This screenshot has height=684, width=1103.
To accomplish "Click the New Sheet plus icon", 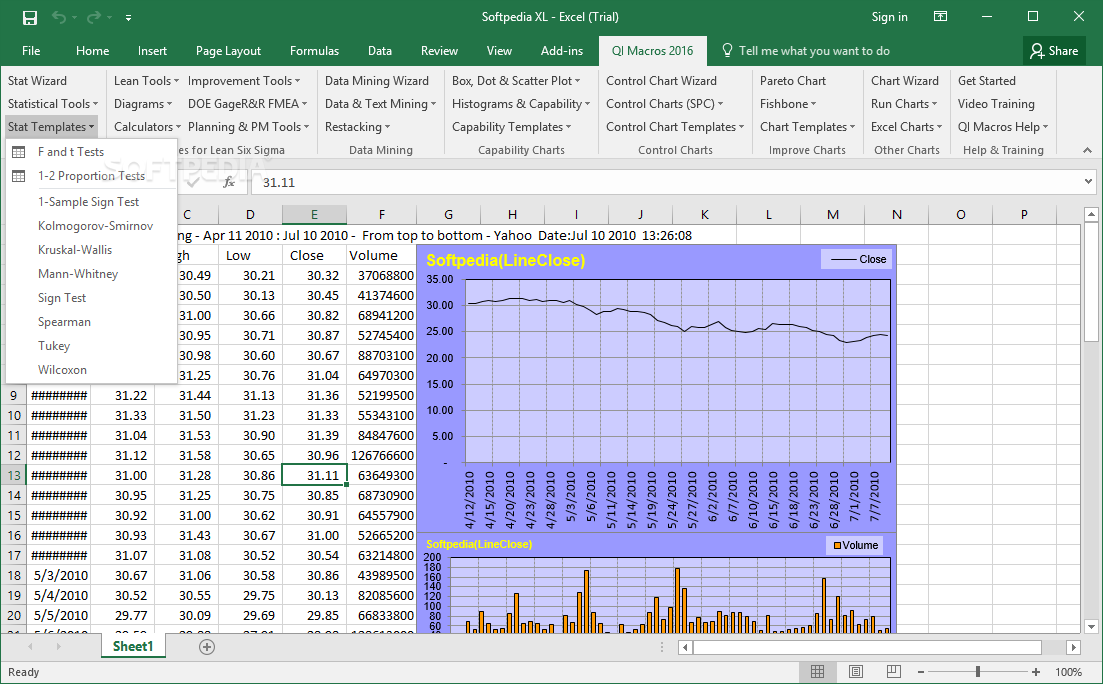I will 207,647.
